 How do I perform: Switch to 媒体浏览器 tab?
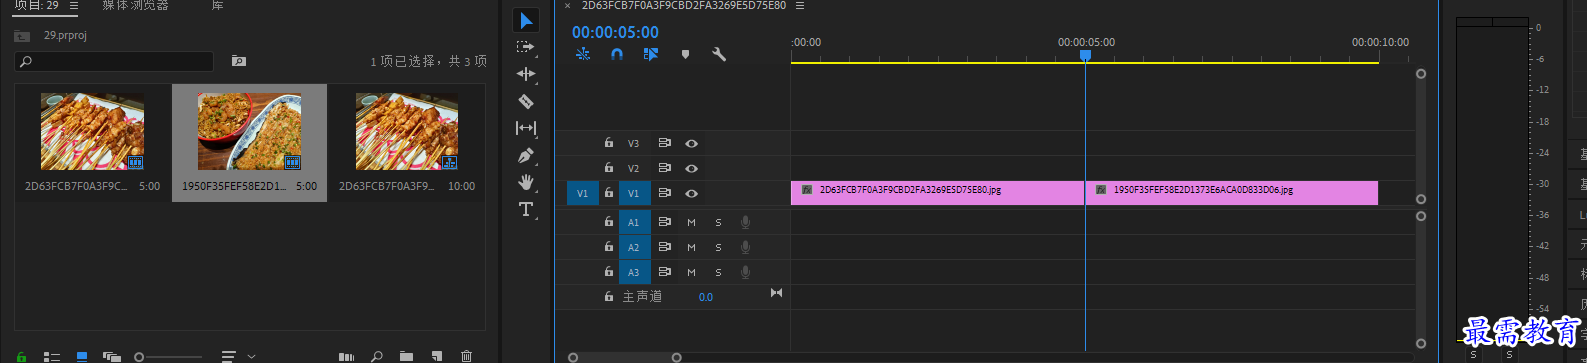click(x=135, y=5)
